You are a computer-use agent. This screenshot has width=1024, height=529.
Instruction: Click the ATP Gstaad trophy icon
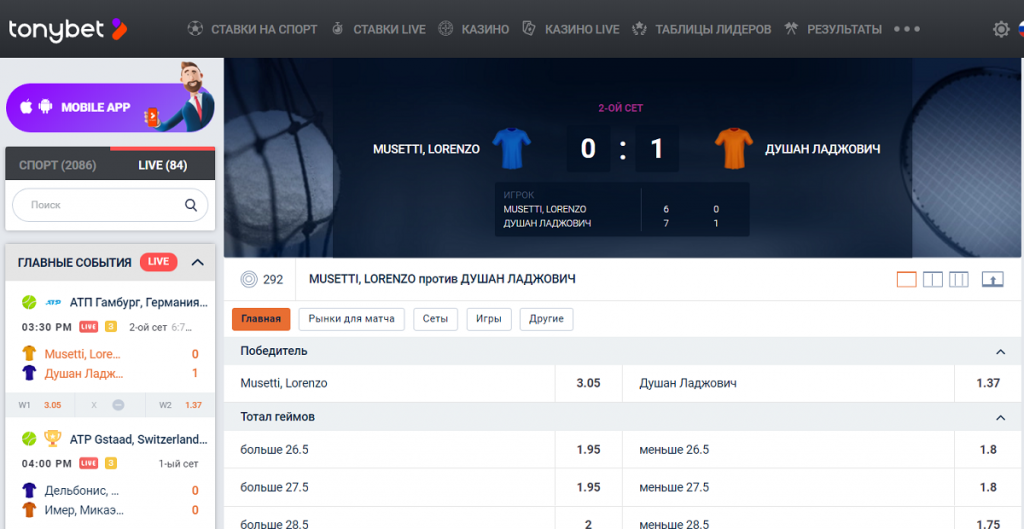[x=52, y=439]
